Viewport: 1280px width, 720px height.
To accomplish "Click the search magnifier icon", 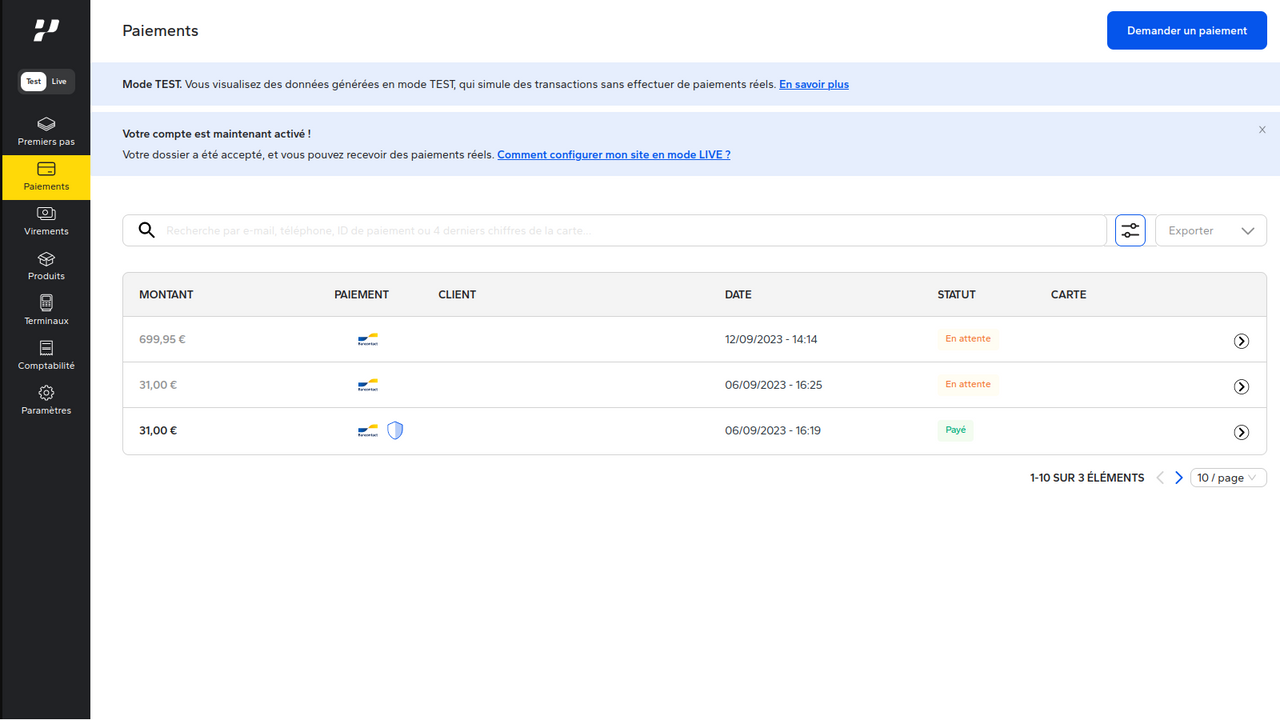I will pos(147,230).
